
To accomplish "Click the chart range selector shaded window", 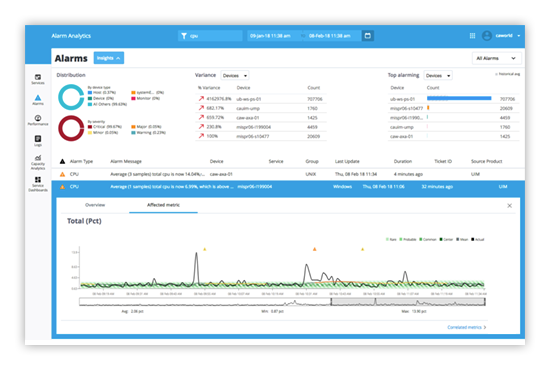I will pos(408,302).
